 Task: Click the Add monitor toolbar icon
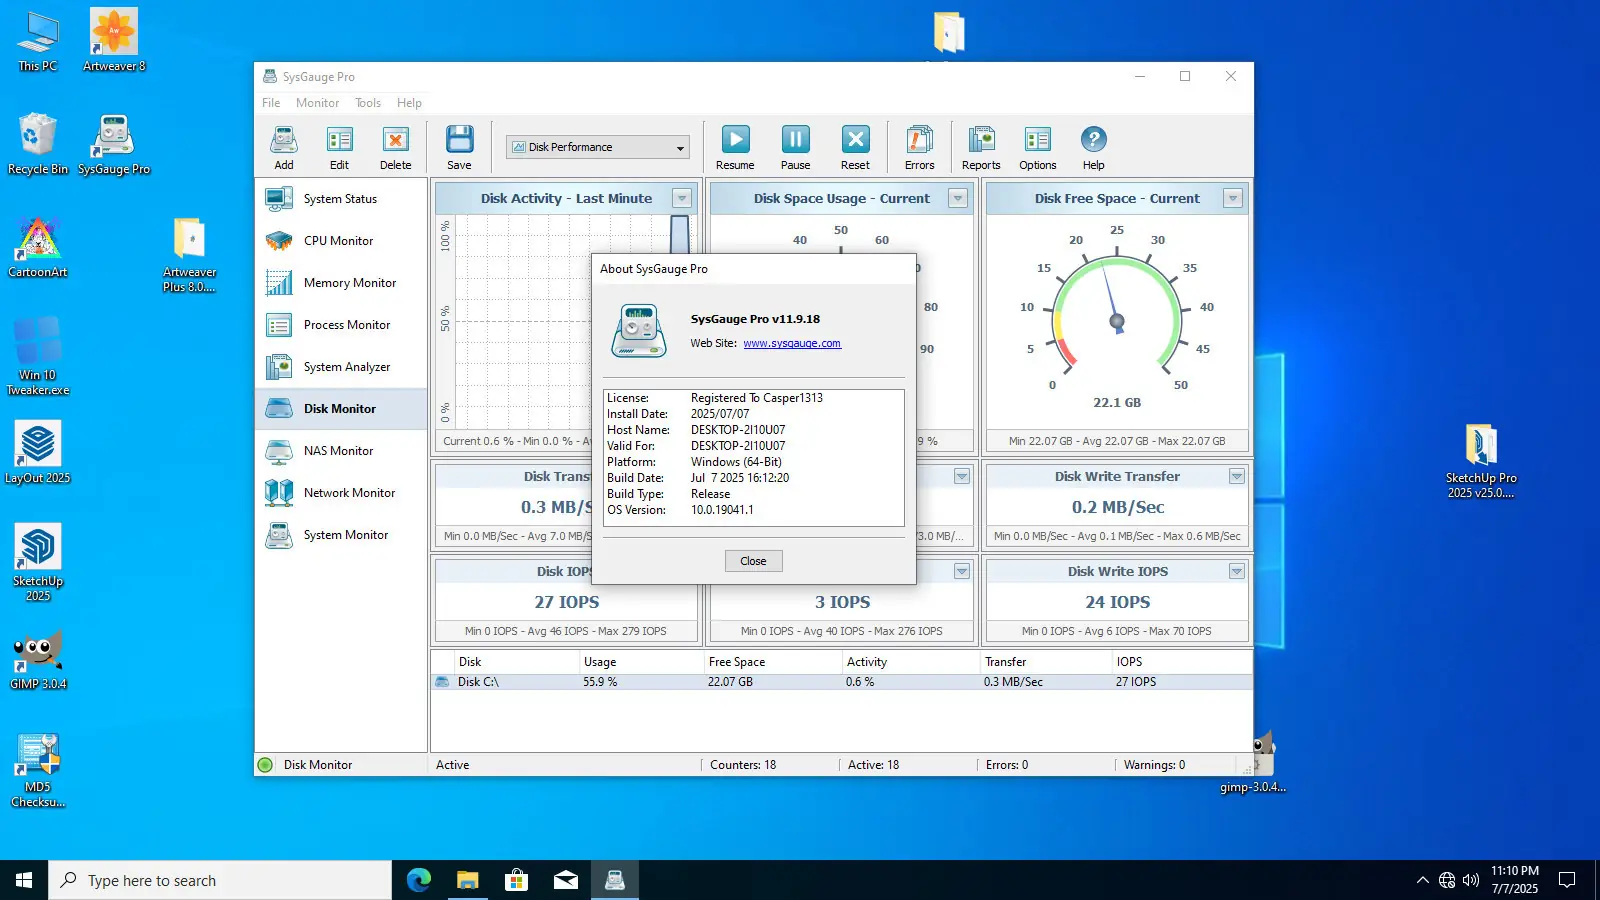(x=283, y=147)
